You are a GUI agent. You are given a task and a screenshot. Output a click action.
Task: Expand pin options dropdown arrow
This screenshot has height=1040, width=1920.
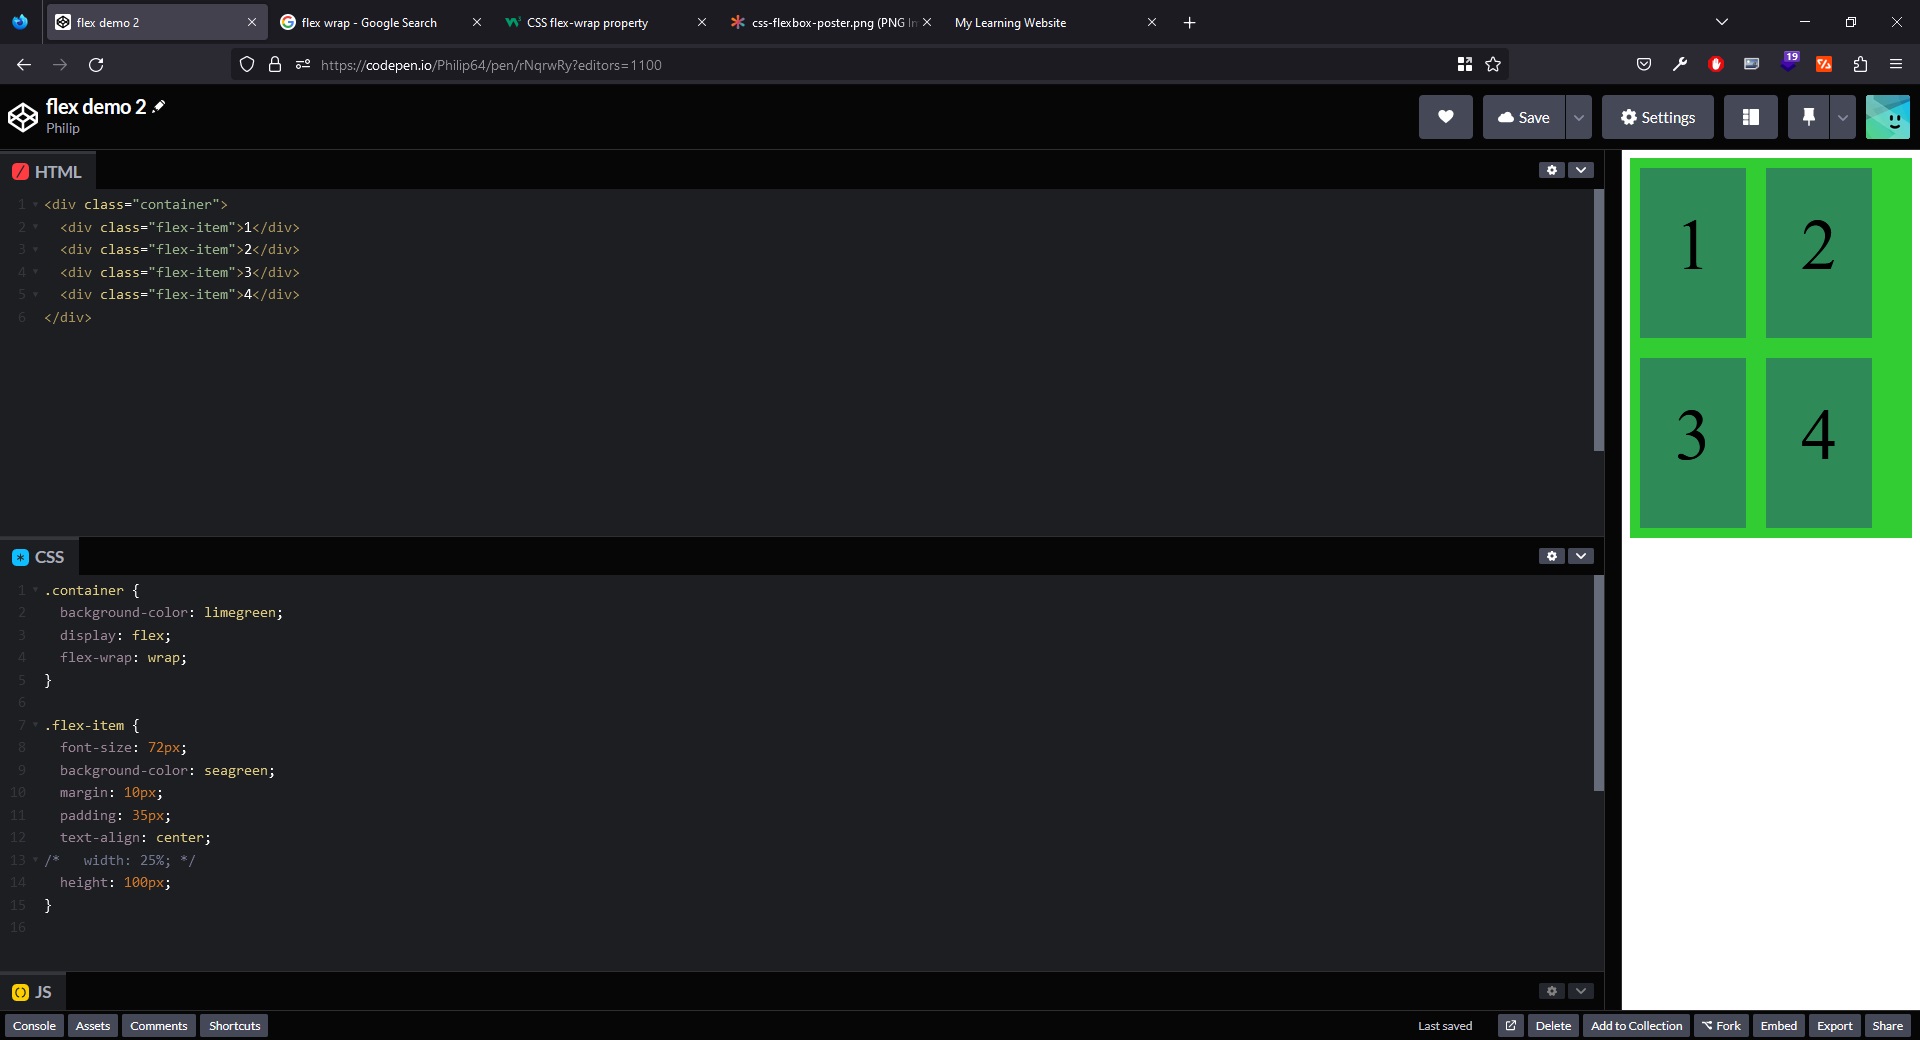[1842, 117]
